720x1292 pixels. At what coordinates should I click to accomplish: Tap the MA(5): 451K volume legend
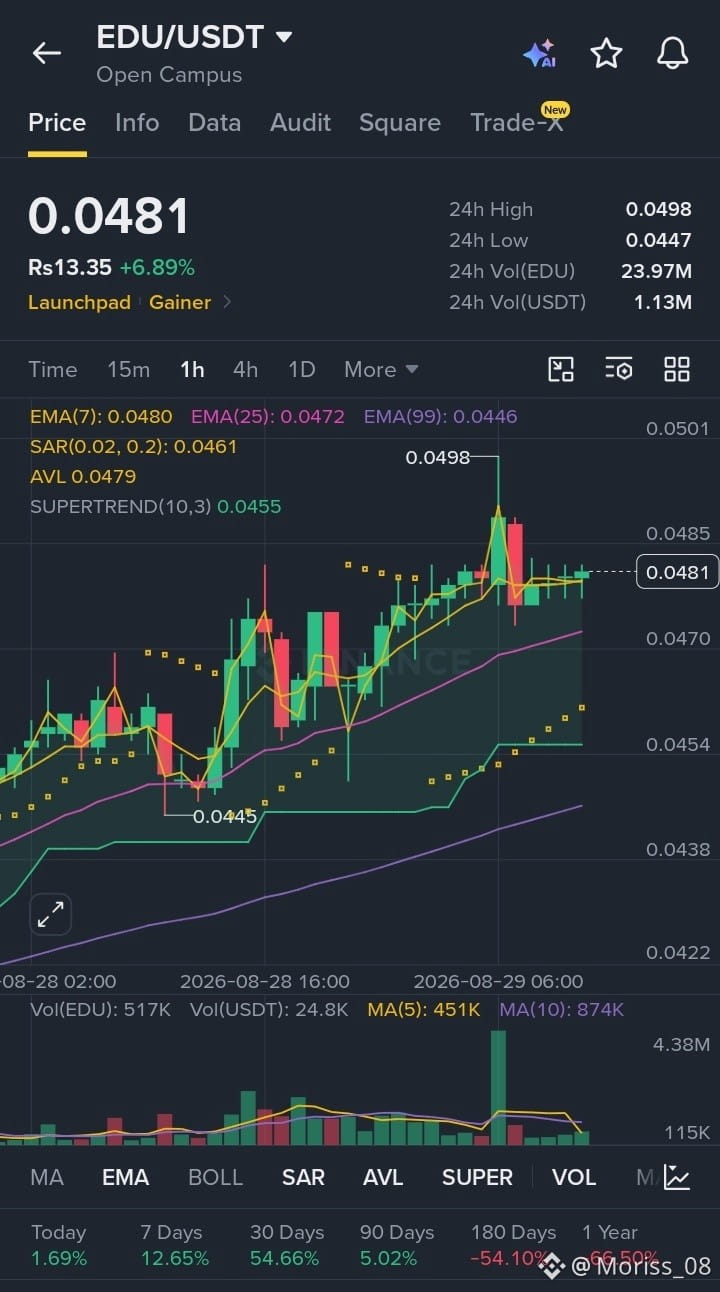(424, 1010)
